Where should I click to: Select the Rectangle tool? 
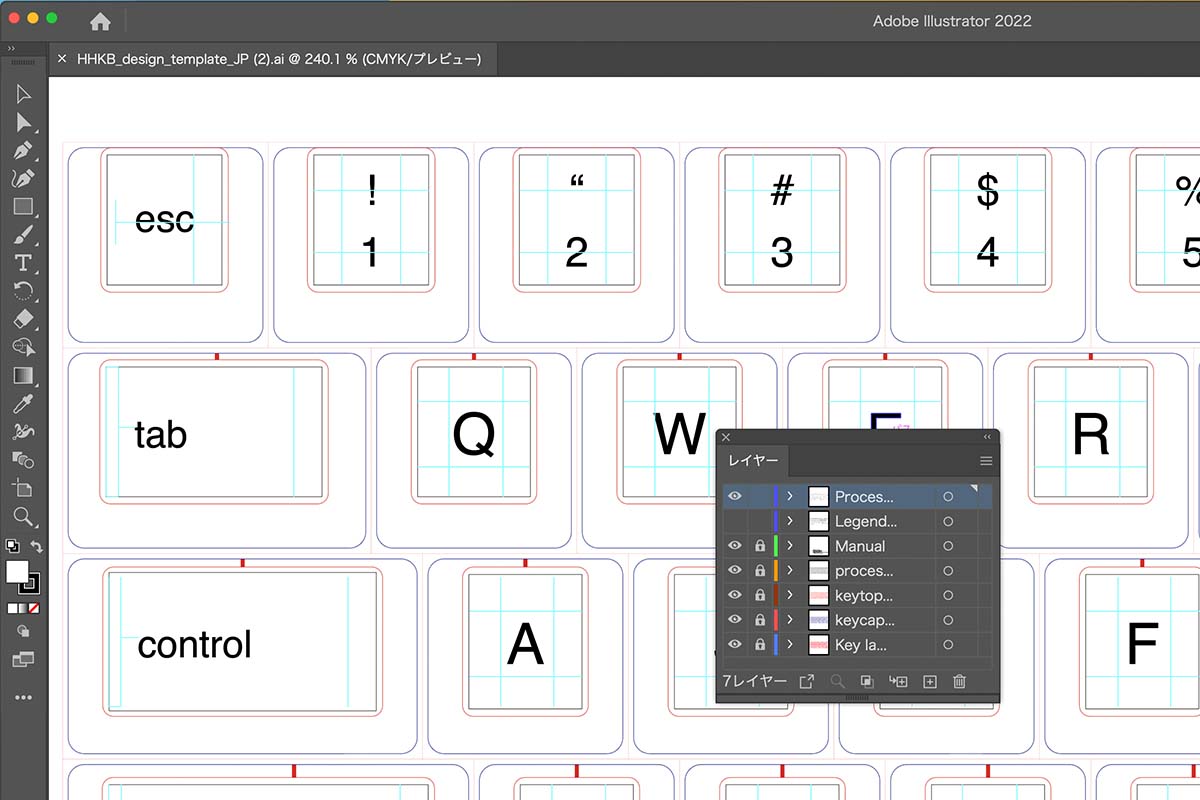pos(23,207)
